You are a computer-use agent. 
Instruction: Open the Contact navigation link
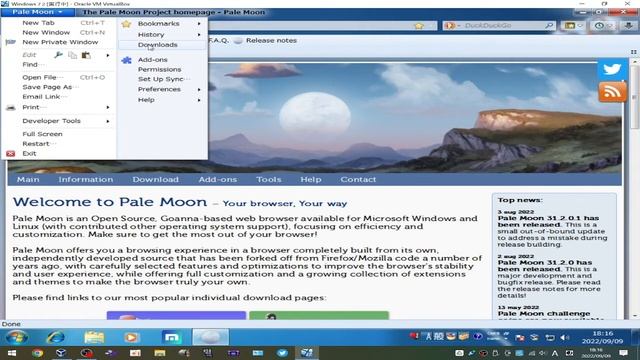[358, 180]
